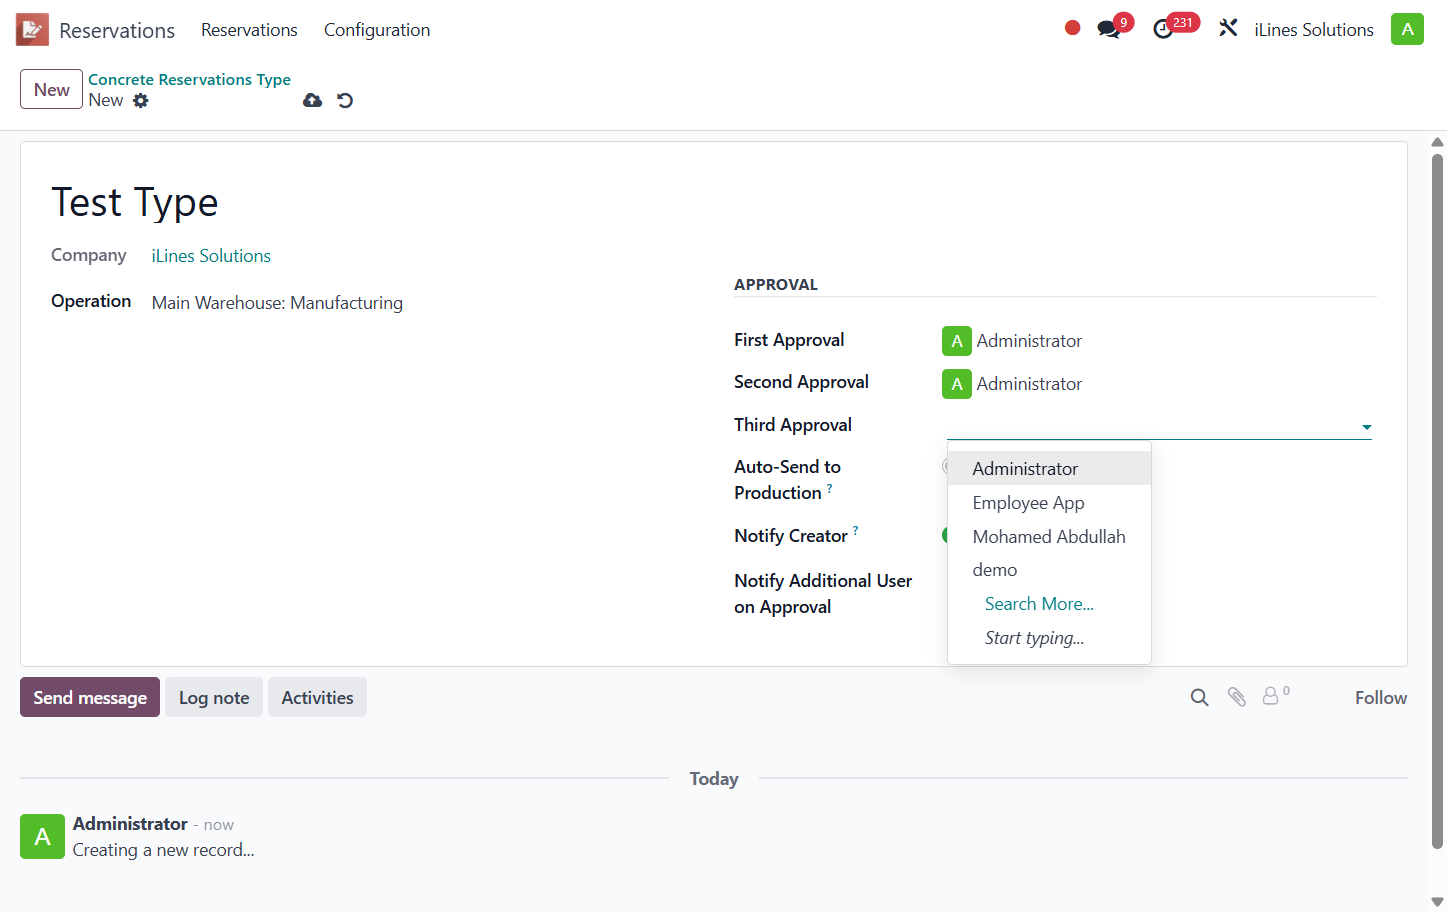Screen dimensions: 1447x912
Task: Click the Reservations app title
Action: (117, 30)
